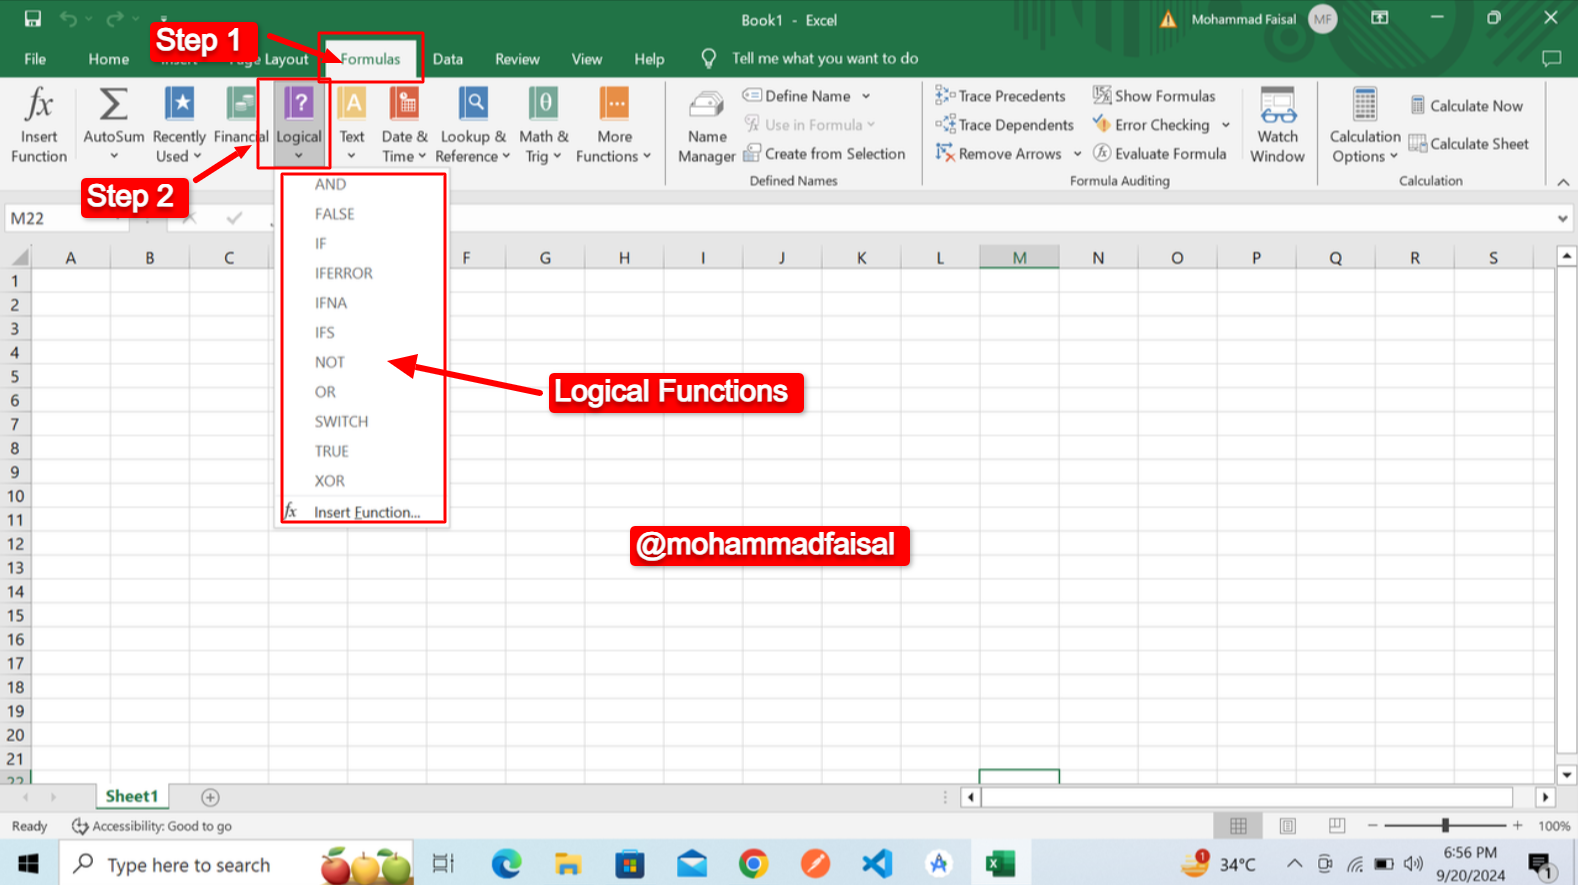Adjust the zoom slider in the status bar
1578x885 pixels.
[1445, 826]
